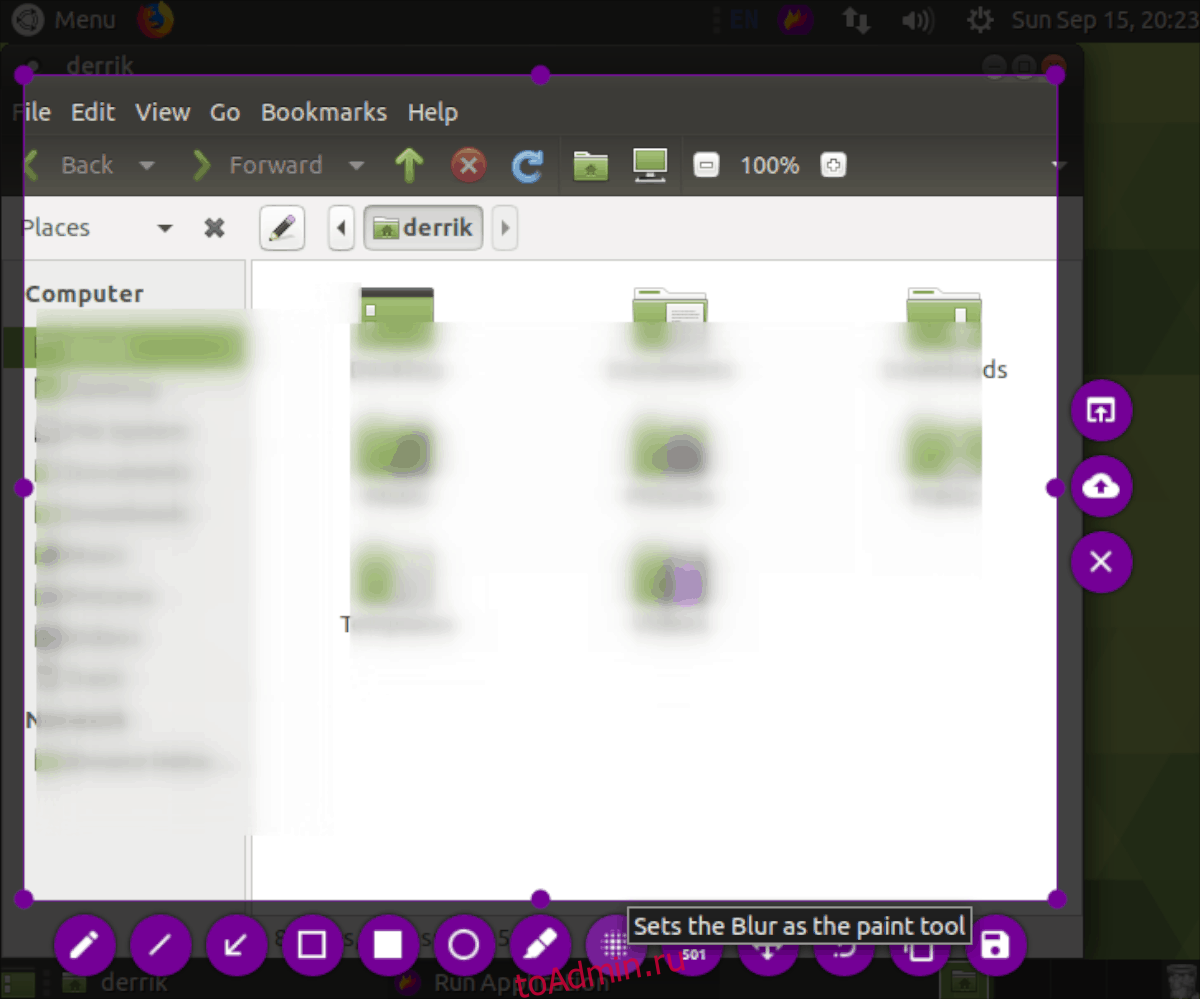Image resolution: width=1200 pixels, height=999 pixels.
Task: Select the Circle paint tool
Action: 464,945
